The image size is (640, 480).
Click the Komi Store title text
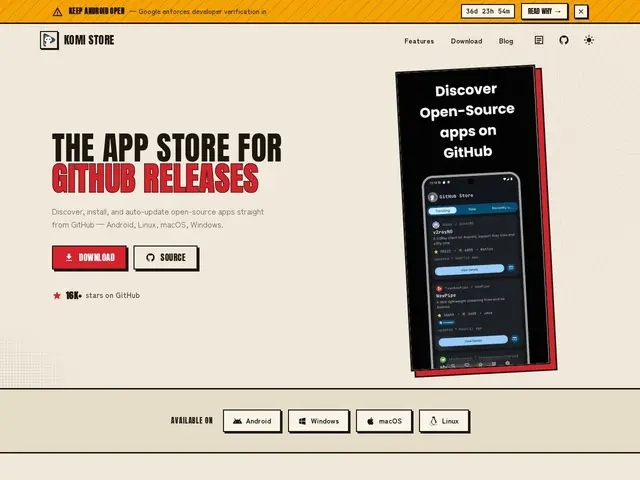(x=89, y=40)
